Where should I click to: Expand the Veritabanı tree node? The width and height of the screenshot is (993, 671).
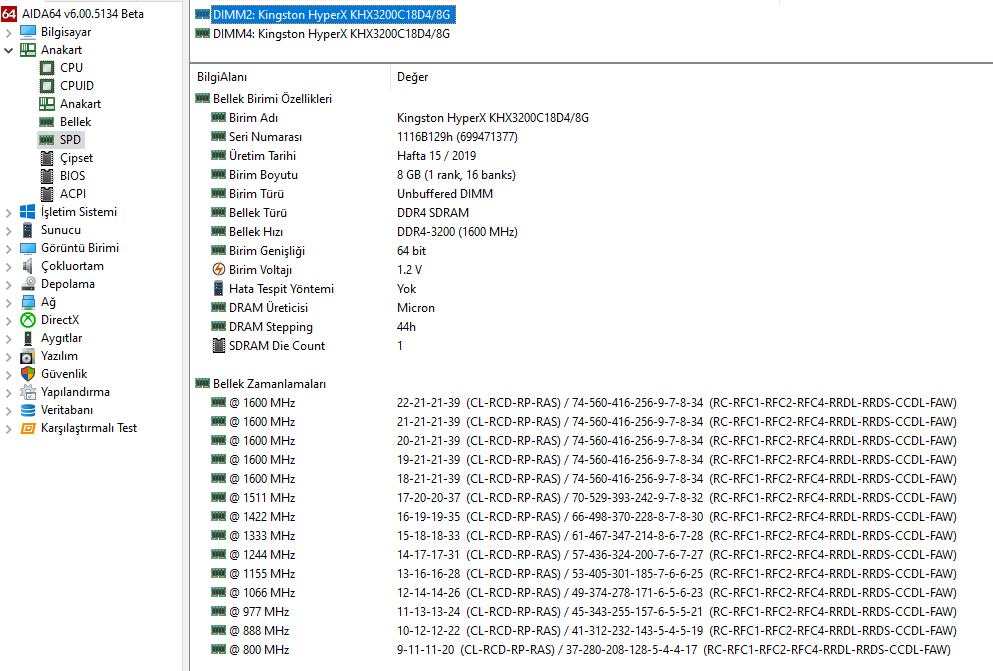9,411
